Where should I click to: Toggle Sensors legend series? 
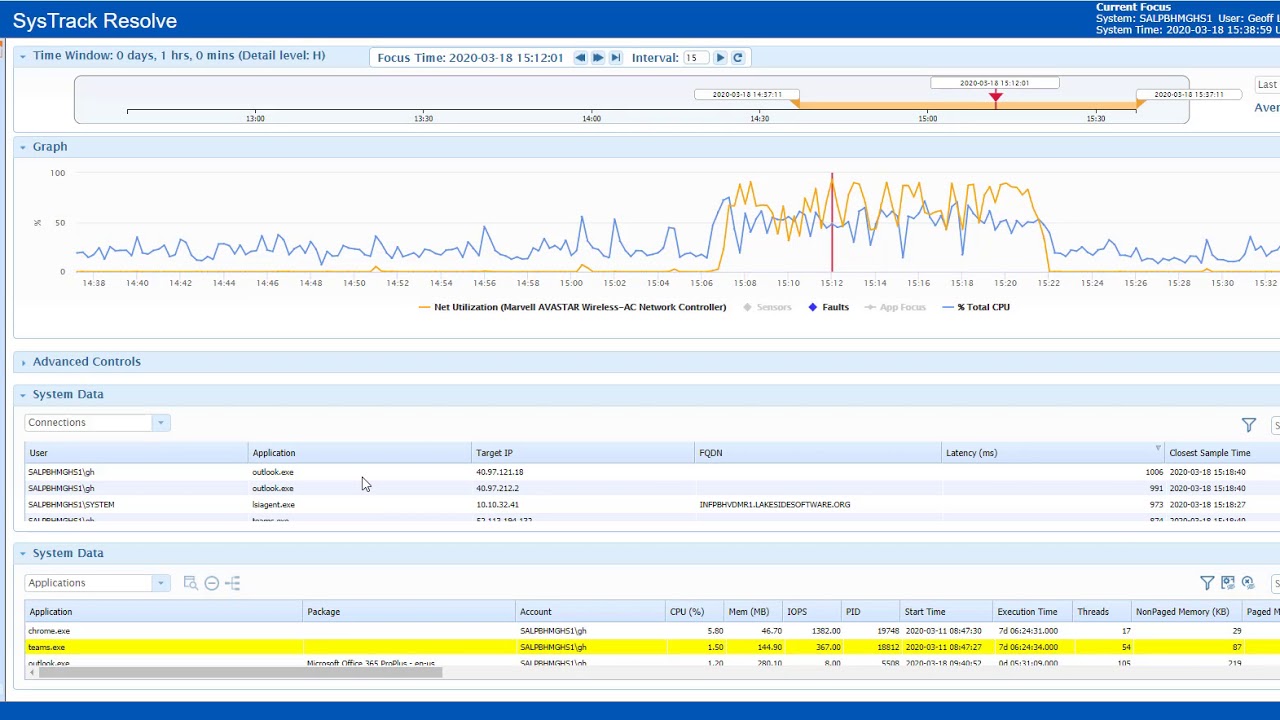pyautogui.click(x=767, y=307)
